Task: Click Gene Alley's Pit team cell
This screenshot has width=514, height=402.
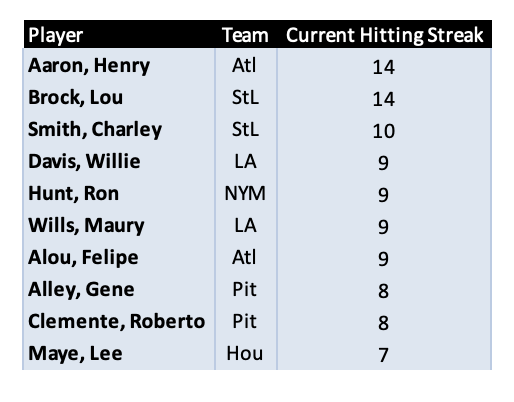Action: [x=246, y=289]
